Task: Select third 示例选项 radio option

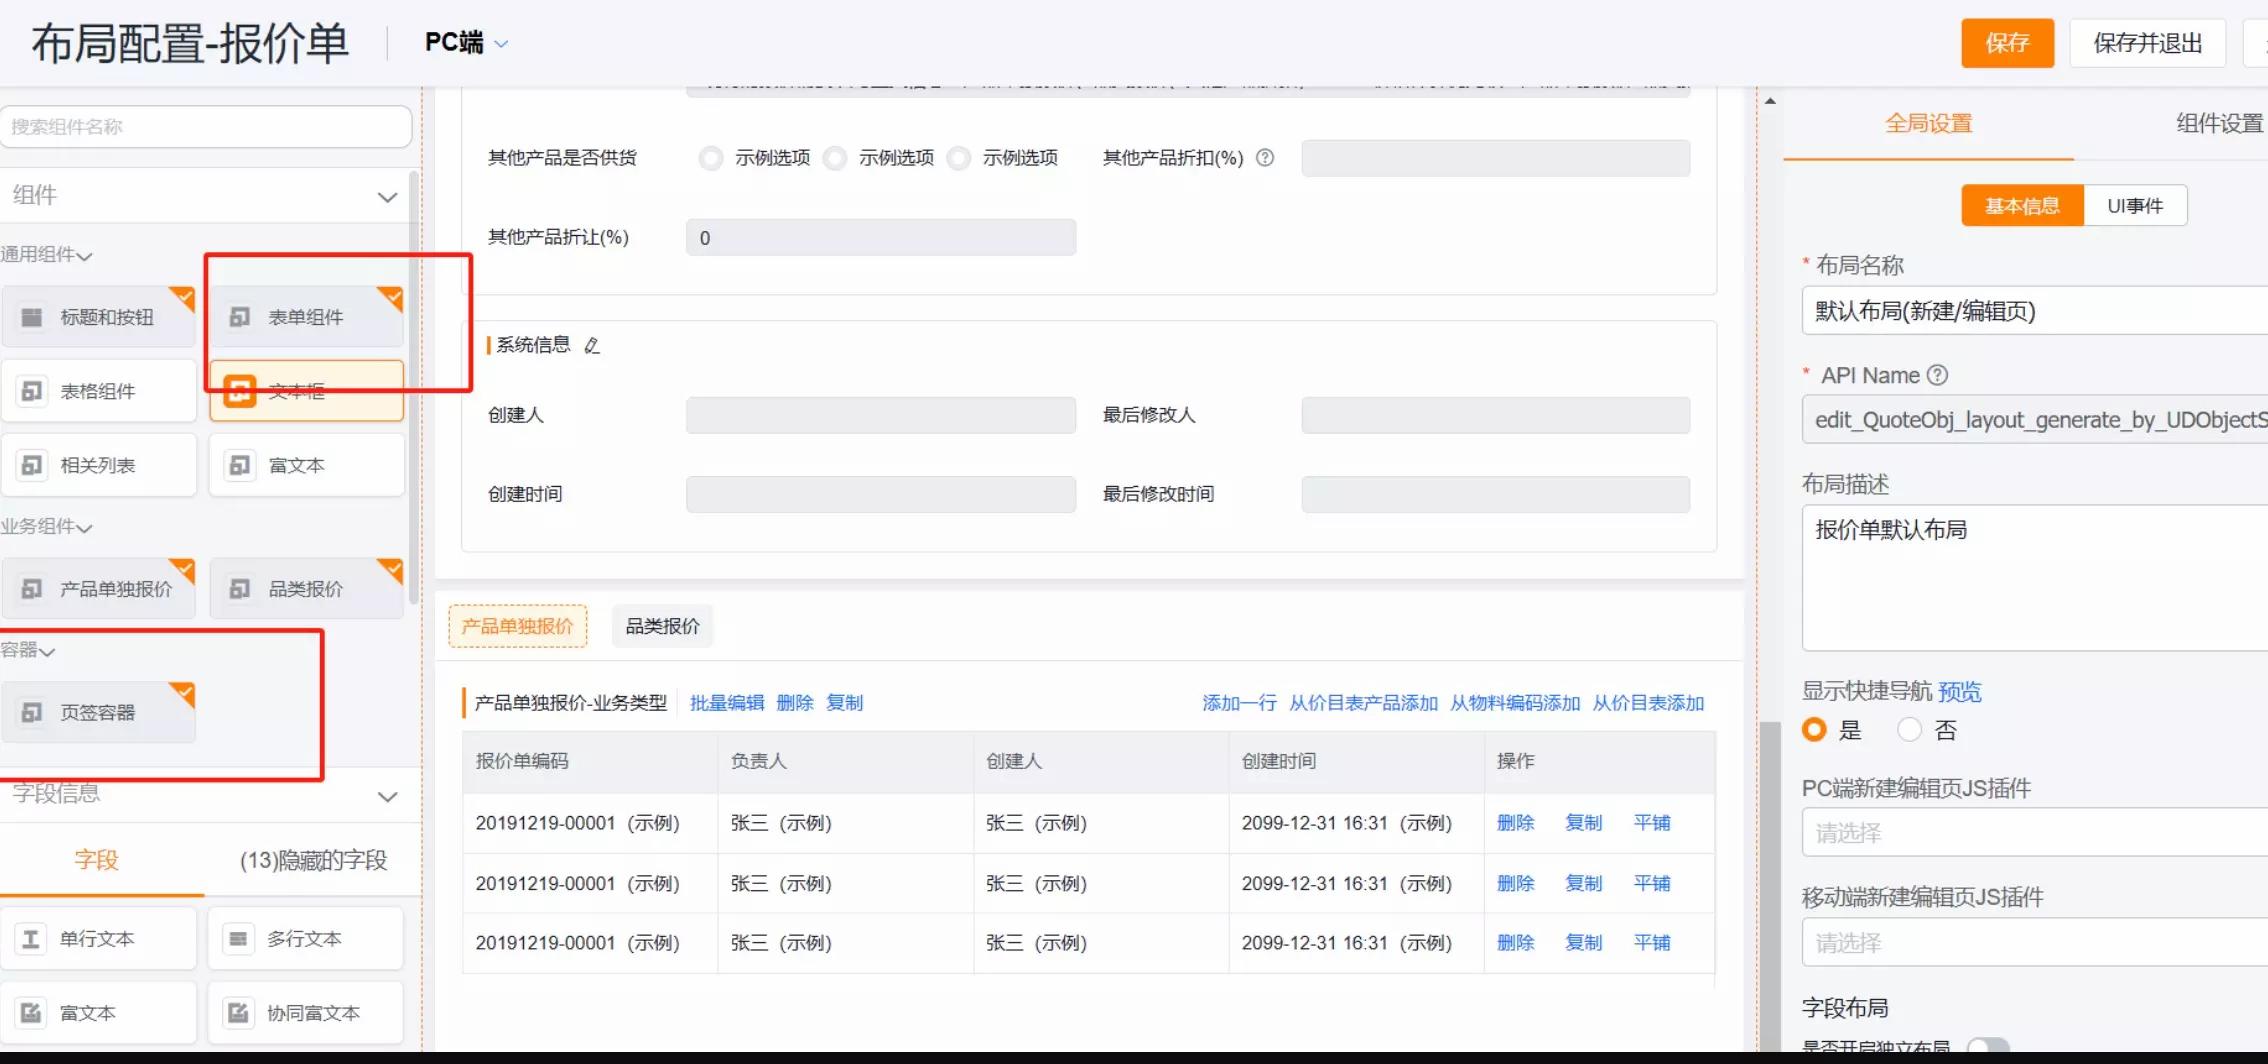Action: click(959, 158)
